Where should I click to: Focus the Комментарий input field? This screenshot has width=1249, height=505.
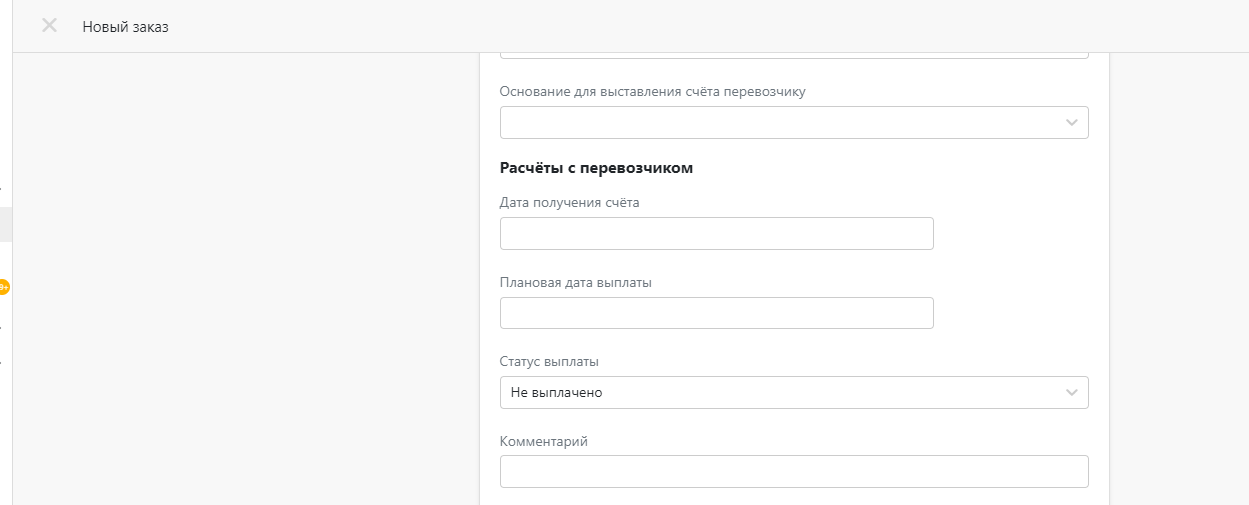[x=794, y=472]
